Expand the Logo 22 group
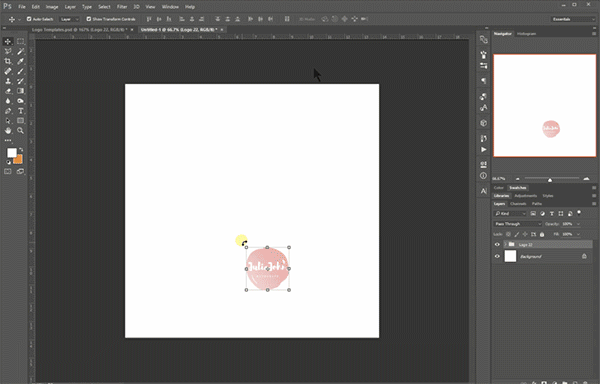Screen dimensions: 600x384 [x=505, y=244]
